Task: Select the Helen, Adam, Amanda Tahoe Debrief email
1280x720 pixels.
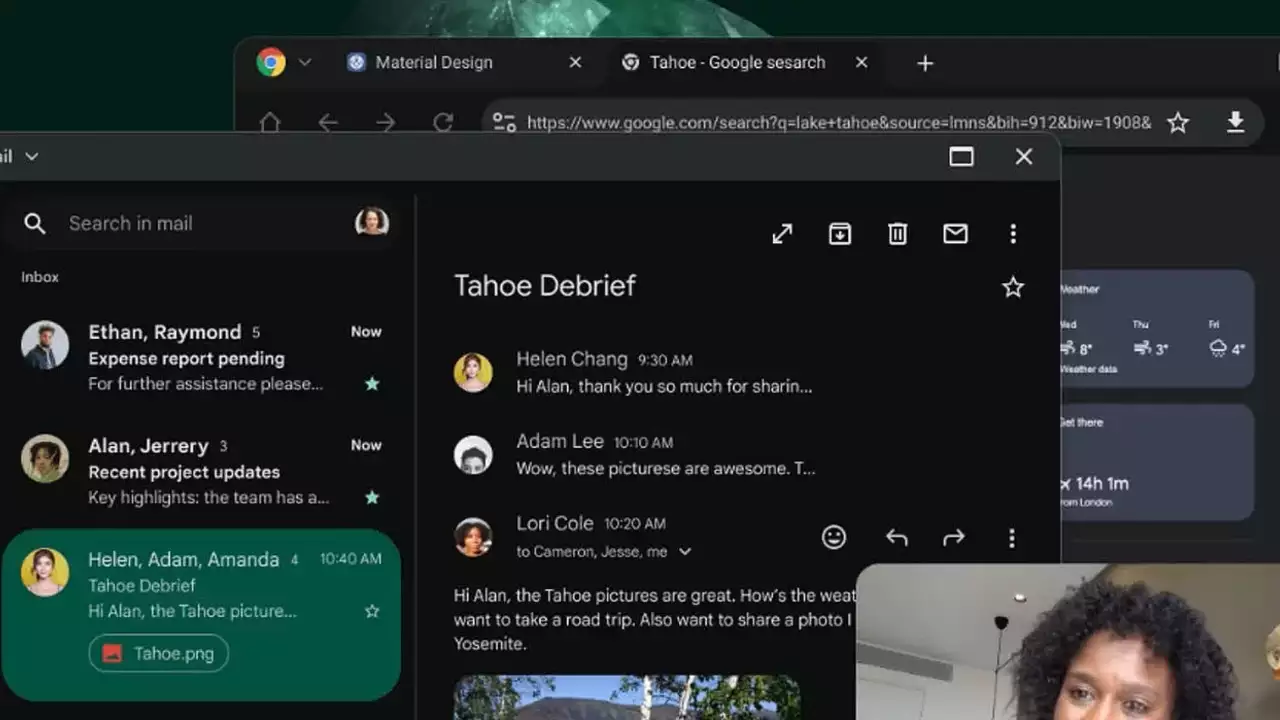Action: [201, 614]
